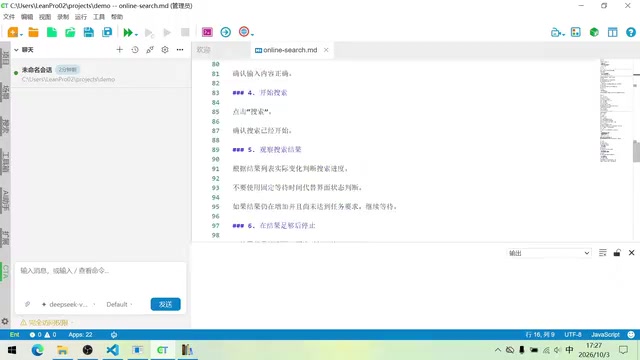
Task: Click the plug connection icon in chat header
Action: [150, 49]
